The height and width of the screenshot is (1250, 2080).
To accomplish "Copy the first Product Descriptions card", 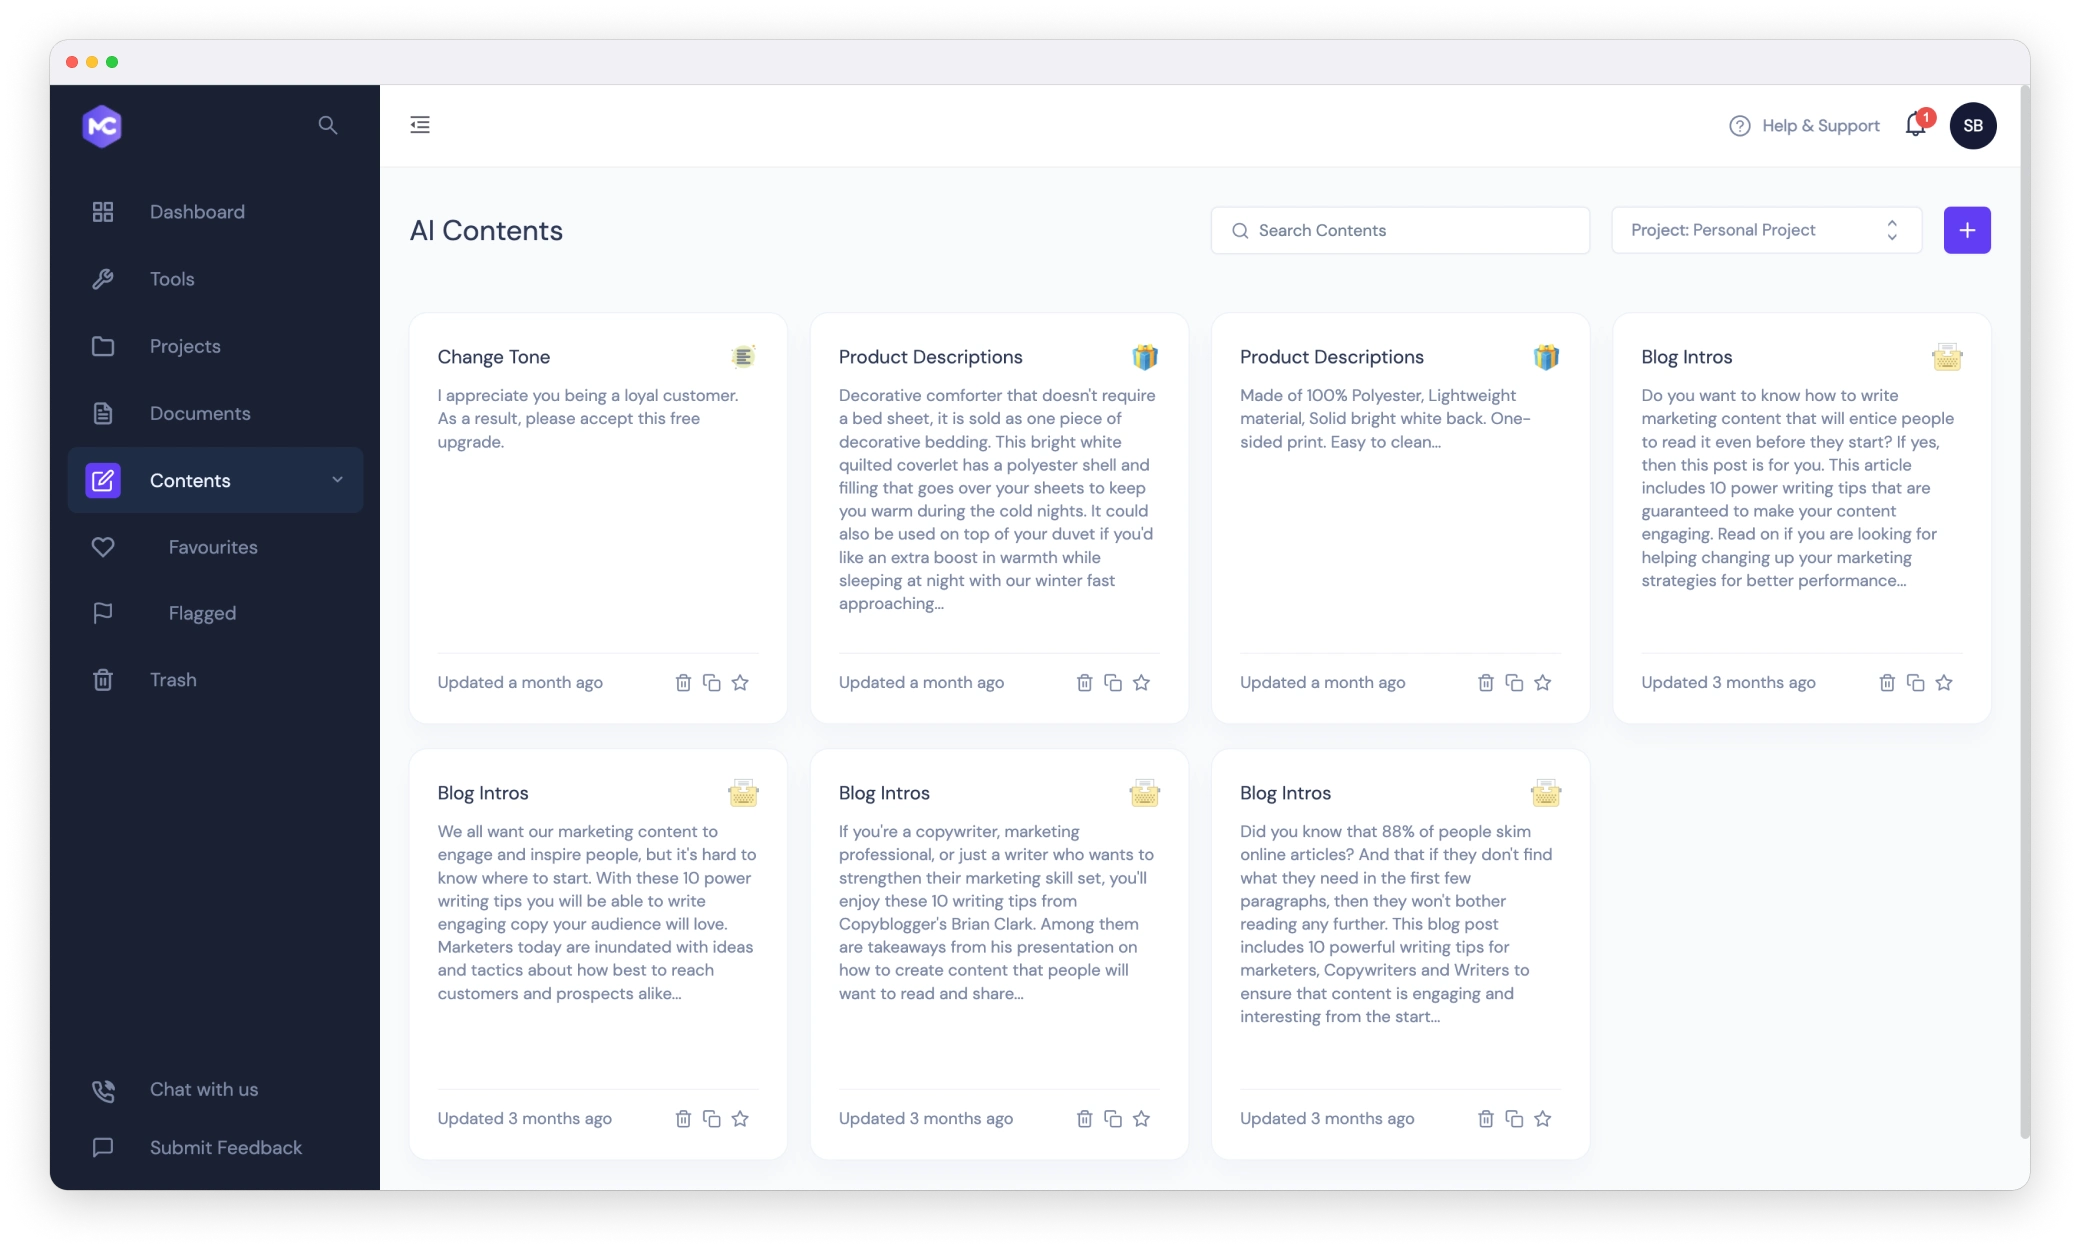I will point(1113,683).
